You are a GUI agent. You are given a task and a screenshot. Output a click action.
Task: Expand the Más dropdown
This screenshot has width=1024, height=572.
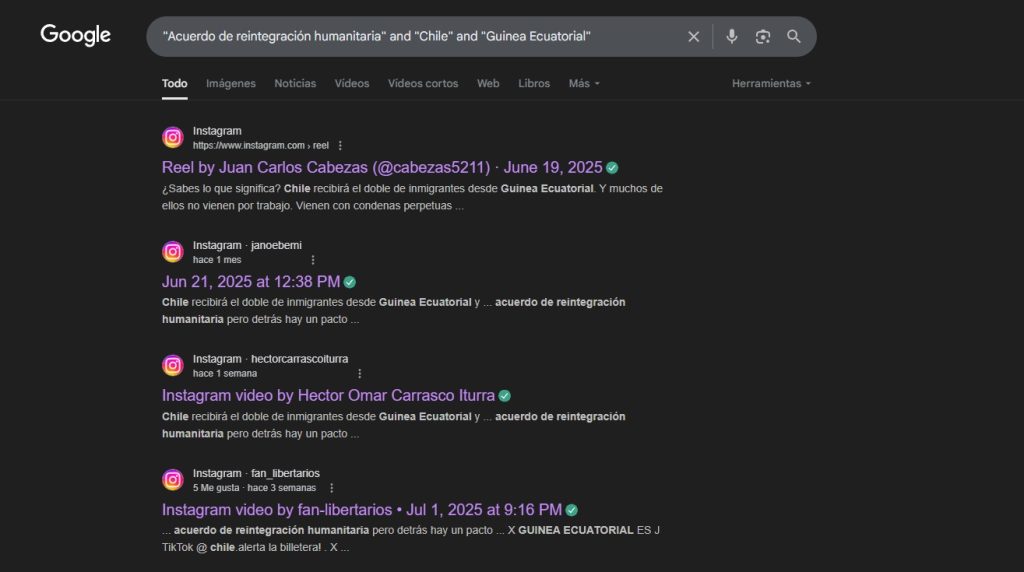(584, 84)
